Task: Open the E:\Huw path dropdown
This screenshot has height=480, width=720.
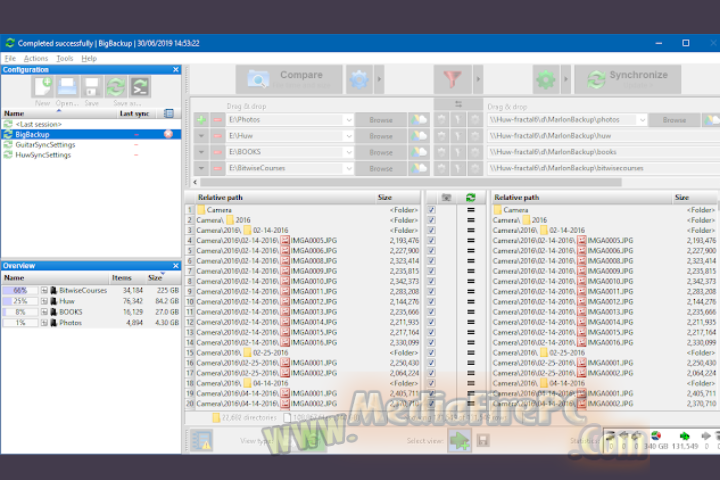Action: 349,136
